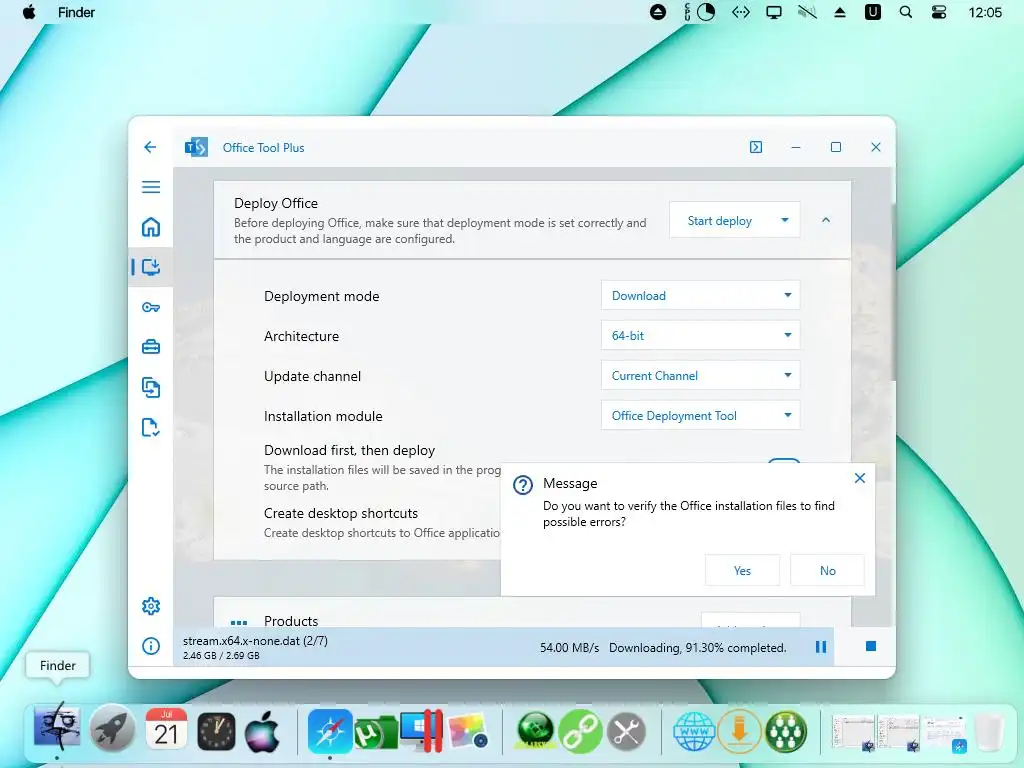Click the Products ellipsis icon
Viewport: 1024px width, 768px height.
tap(239, 622)
